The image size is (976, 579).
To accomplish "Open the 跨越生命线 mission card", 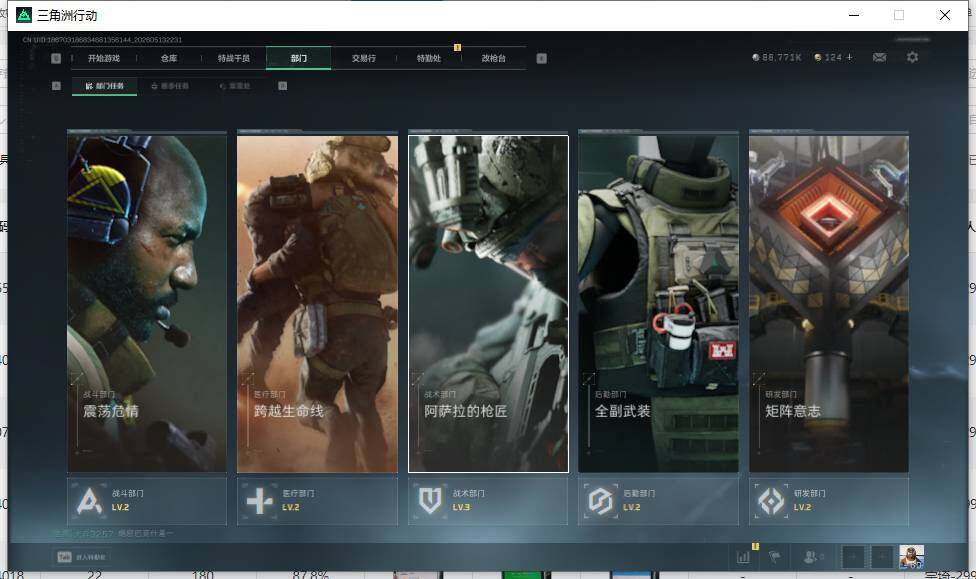I will tap(317, 303).
